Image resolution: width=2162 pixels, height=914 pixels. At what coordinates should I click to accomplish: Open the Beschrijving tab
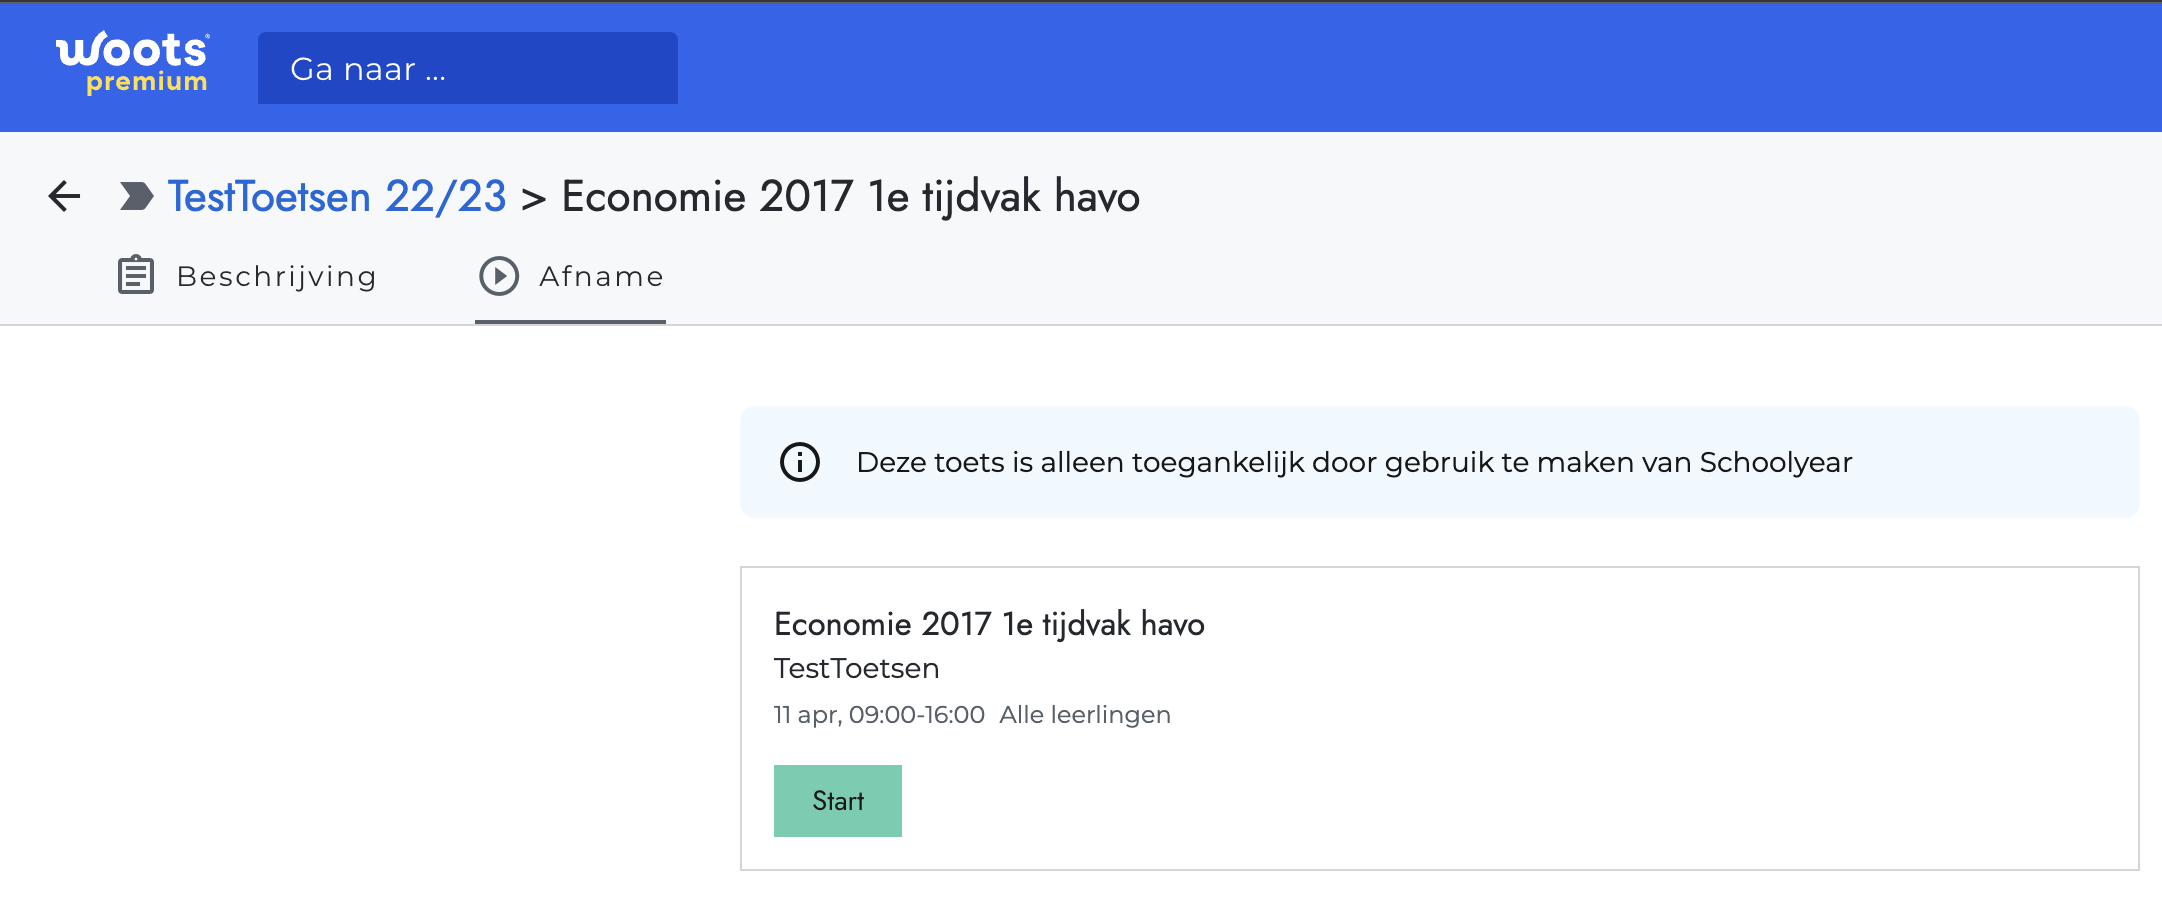tap(247, 276)
